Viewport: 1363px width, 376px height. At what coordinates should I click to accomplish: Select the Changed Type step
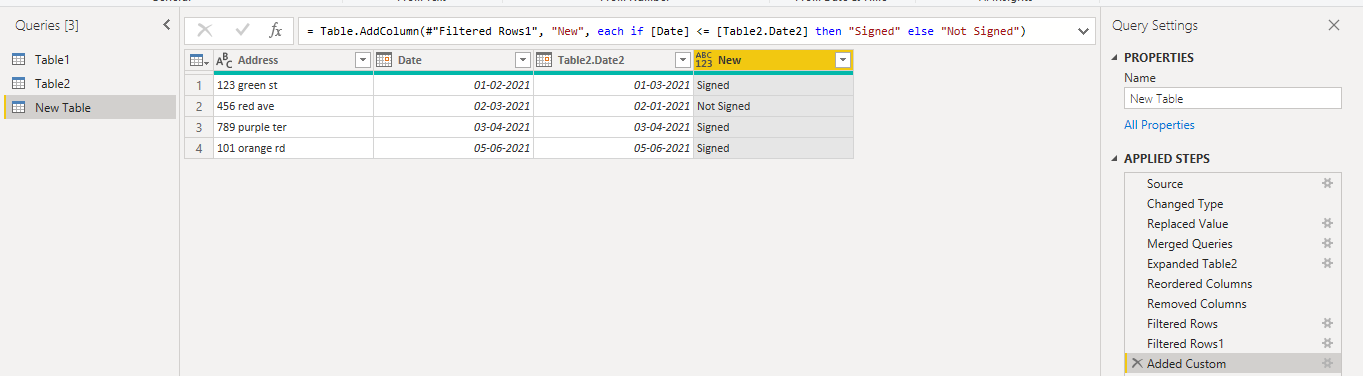[x=1233, y=204]
